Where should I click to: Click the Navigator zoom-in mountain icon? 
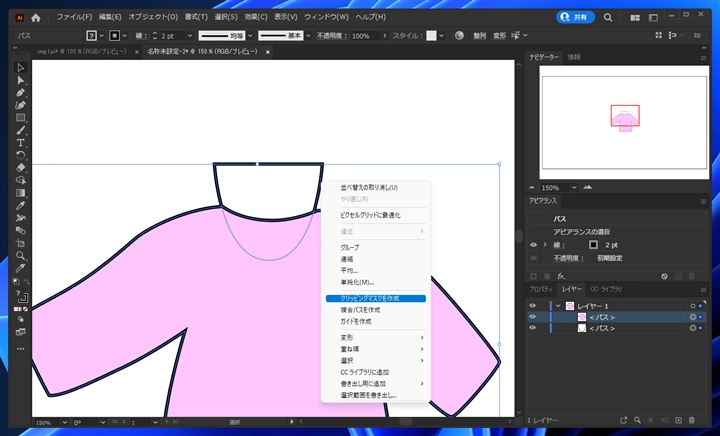tap(587, 187)
